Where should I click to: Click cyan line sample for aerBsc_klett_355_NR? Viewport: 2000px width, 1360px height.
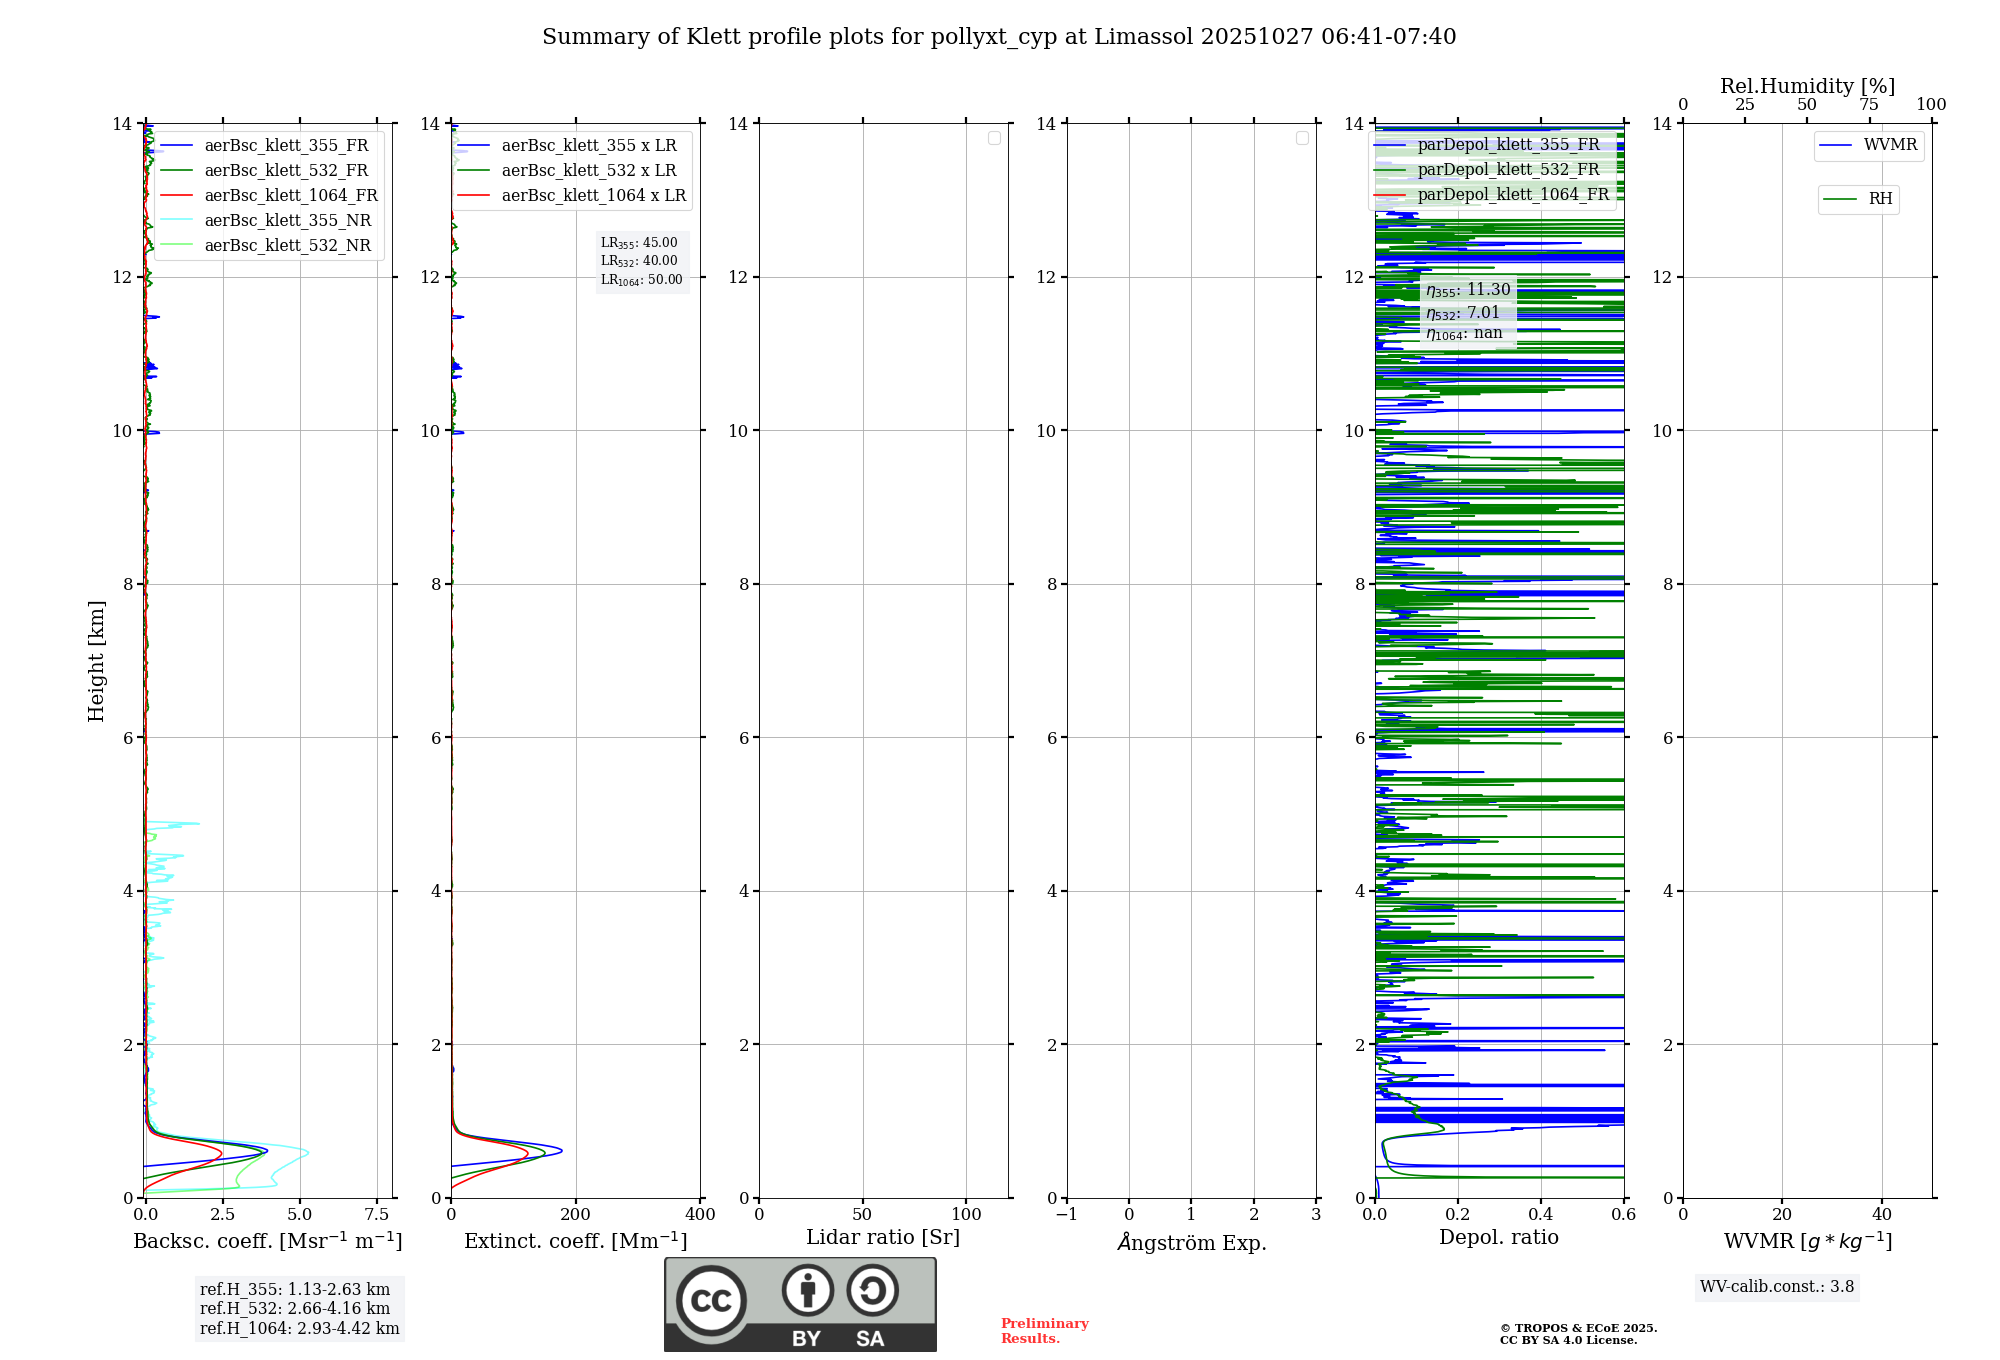[x=176, y=221]
